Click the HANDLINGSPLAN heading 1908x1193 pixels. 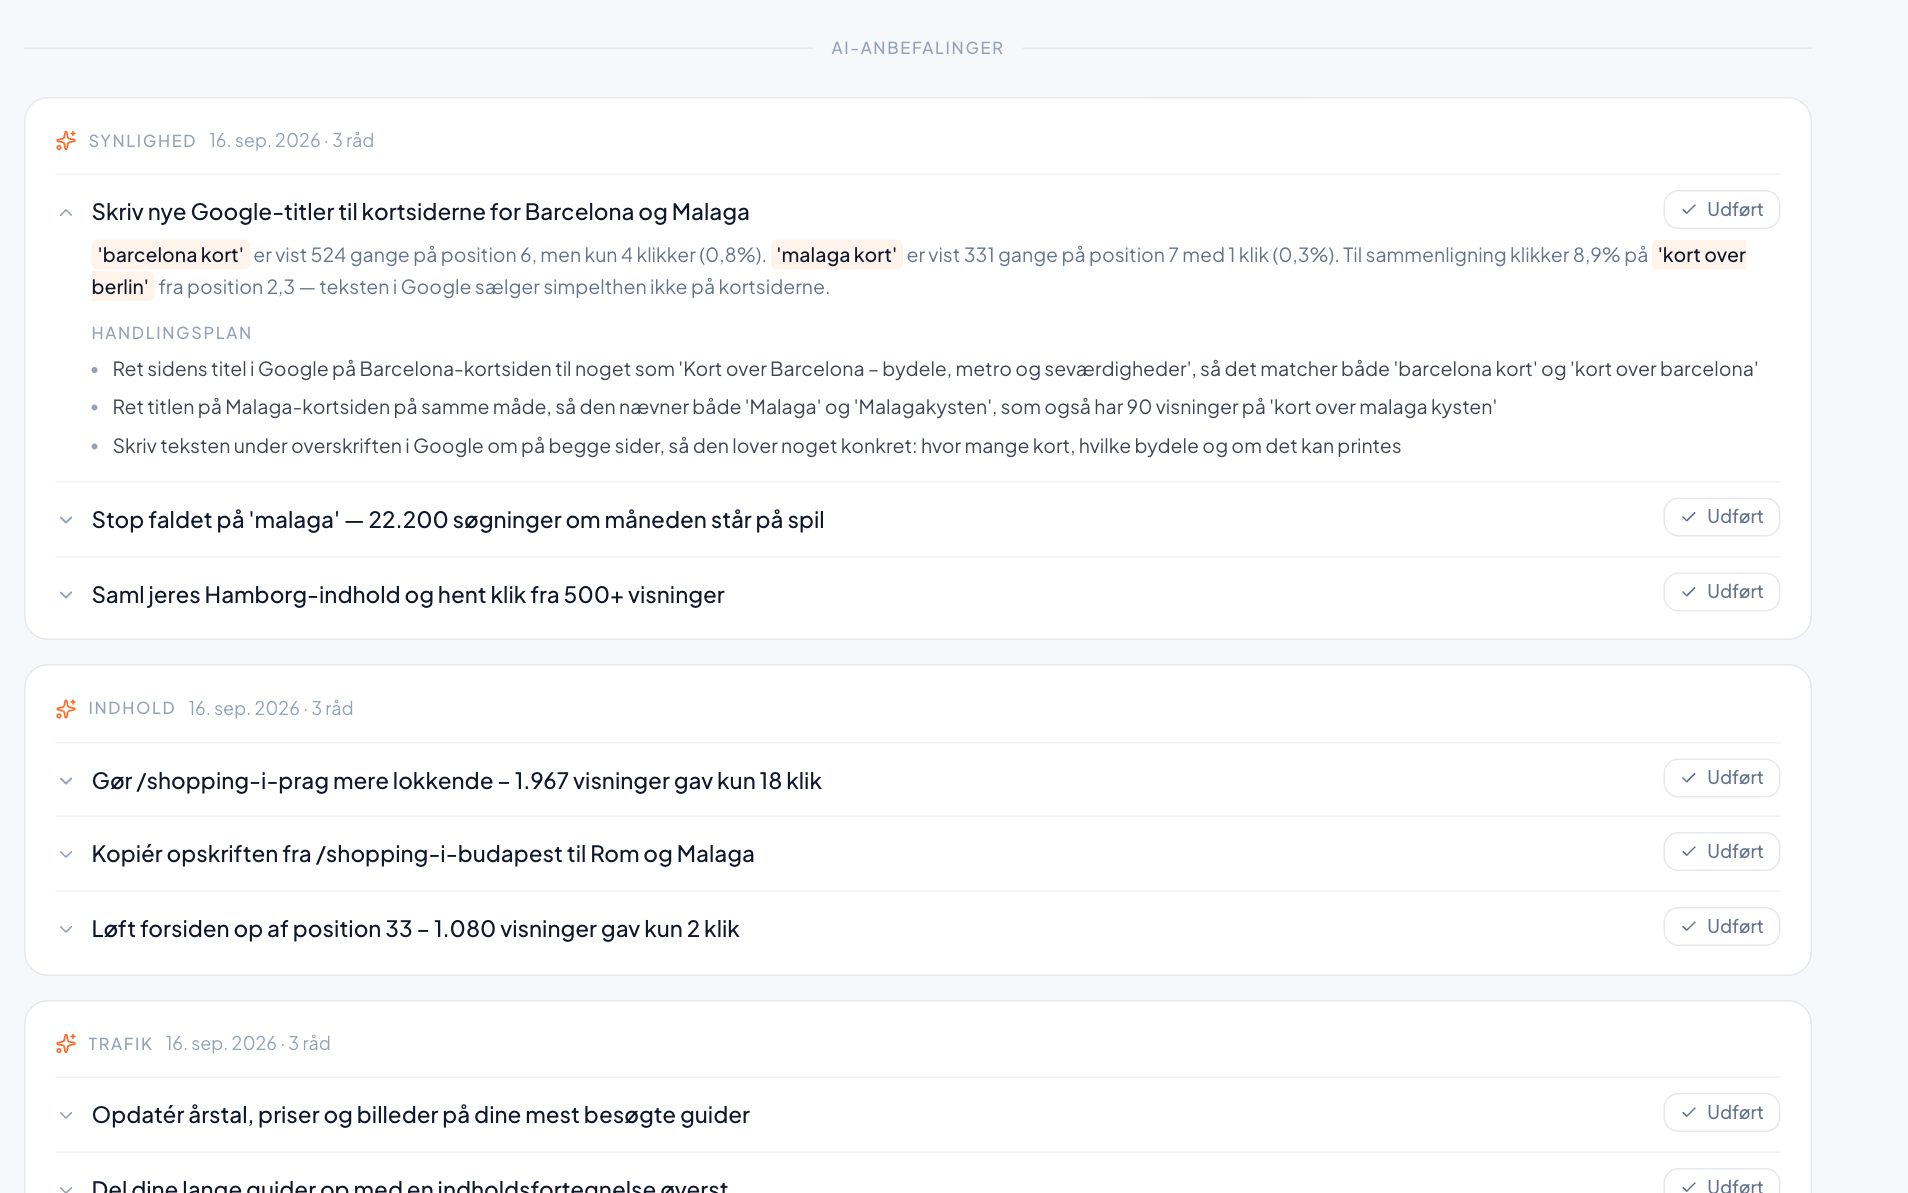tap(171, 333)
